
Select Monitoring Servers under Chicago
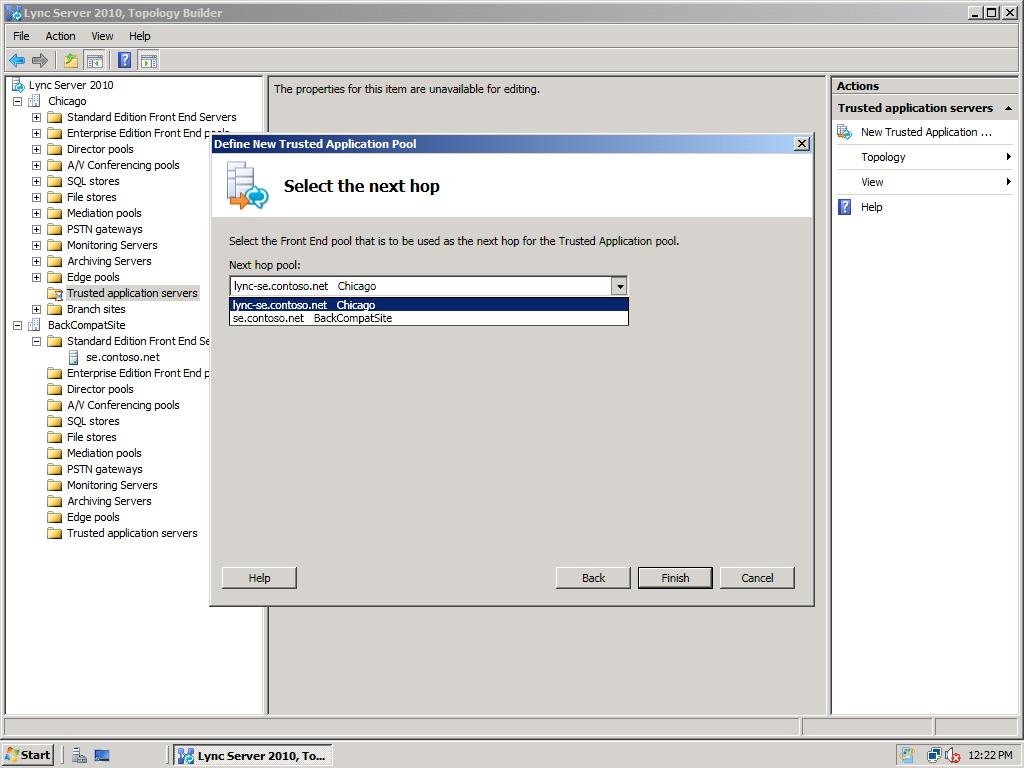[112, 246]
